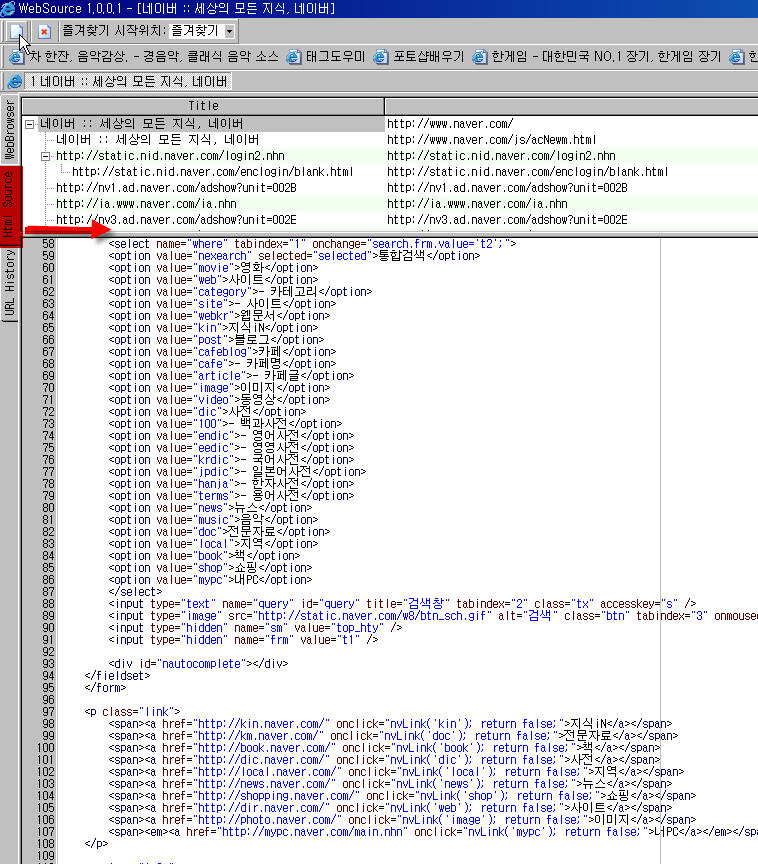Select the nv1.ad.naver.com adshow?unit=002B tree row
Screen dimensions: 758x864
176,188
